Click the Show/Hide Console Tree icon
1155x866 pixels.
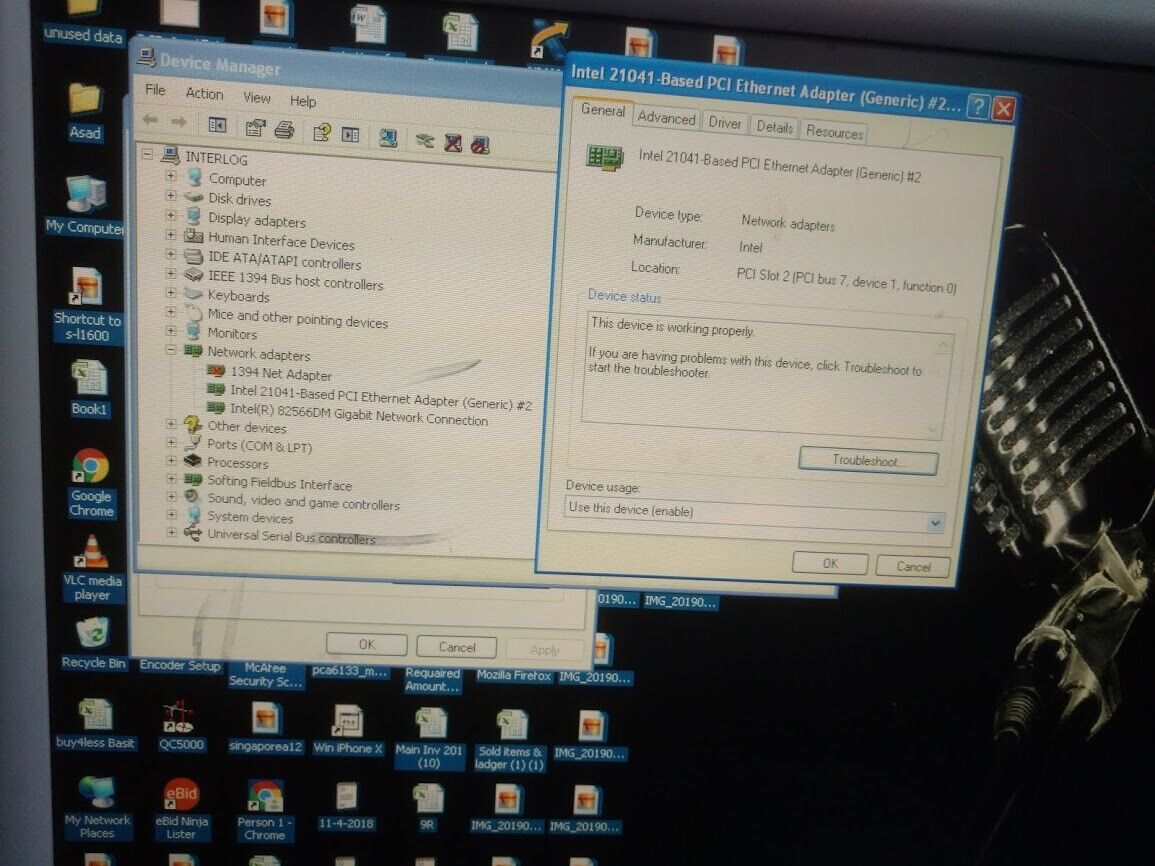[x=217, y=125]
